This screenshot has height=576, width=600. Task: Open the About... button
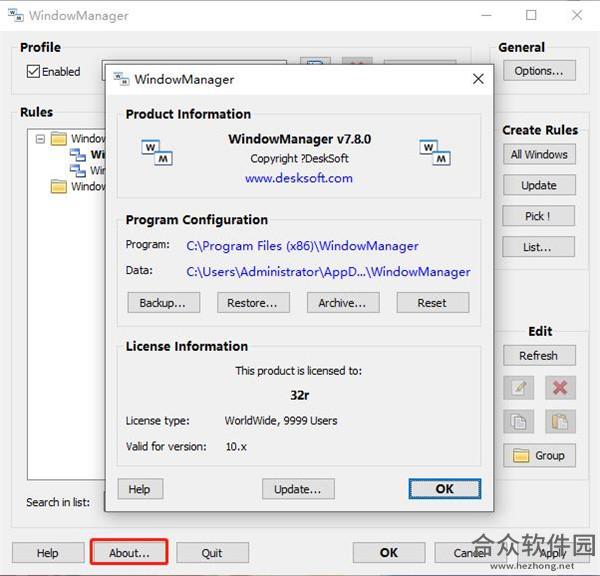(x=129, y=552)
